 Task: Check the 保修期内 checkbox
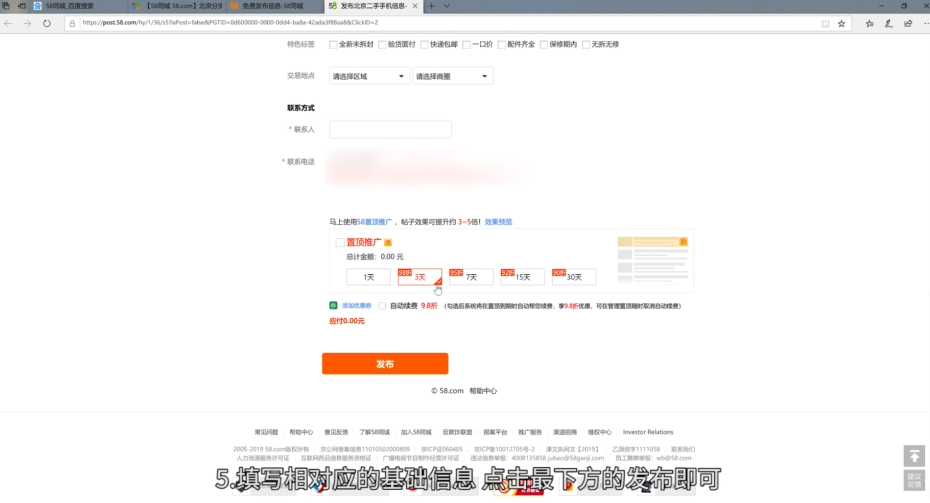click(x=544, y=44)
